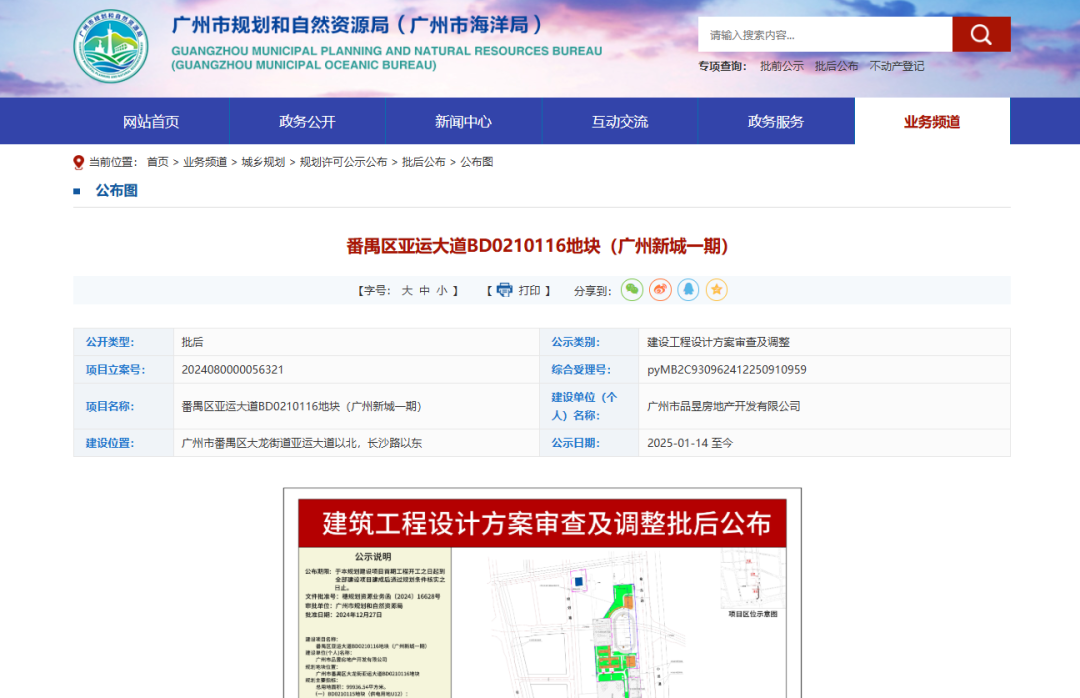Open the site plan announcement image

pyautogui.click(x=542, y=593)
